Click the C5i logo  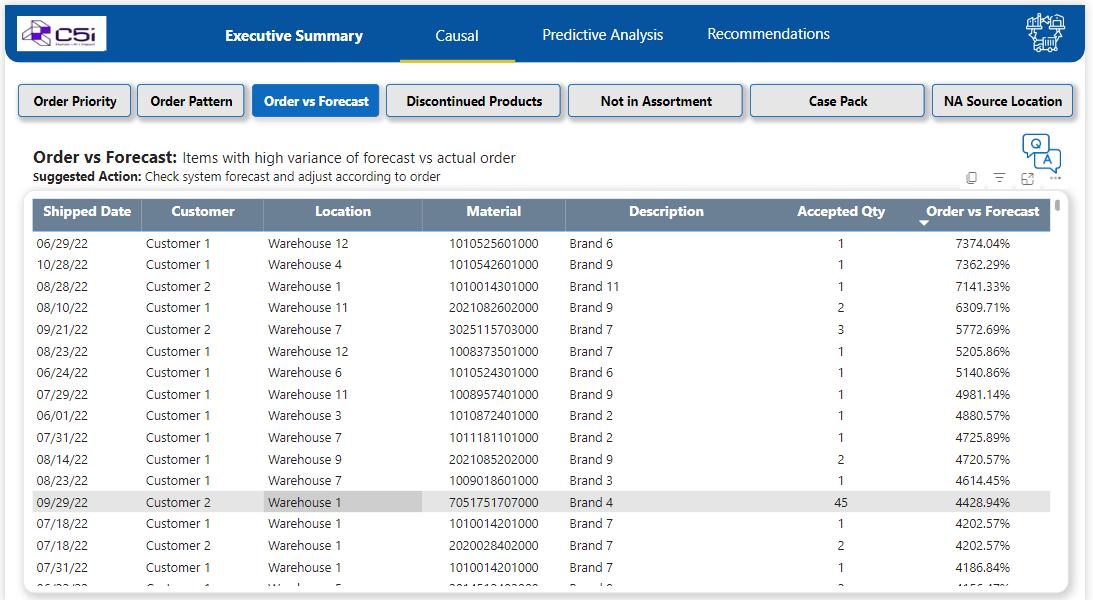(x=62, y=34)
